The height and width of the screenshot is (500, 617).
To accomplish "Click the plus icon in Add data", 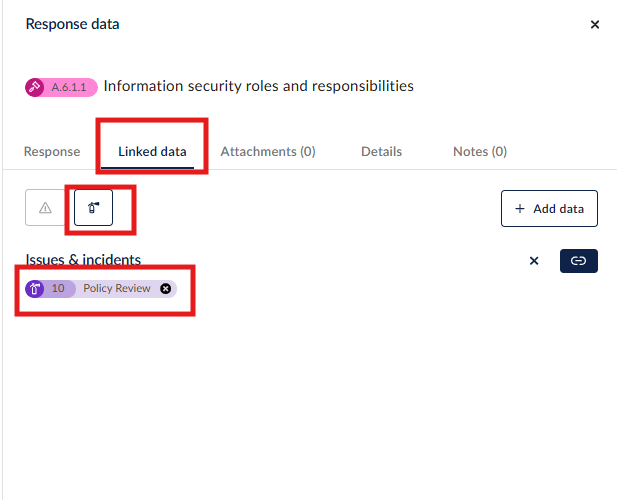I will tap(520, 208).
